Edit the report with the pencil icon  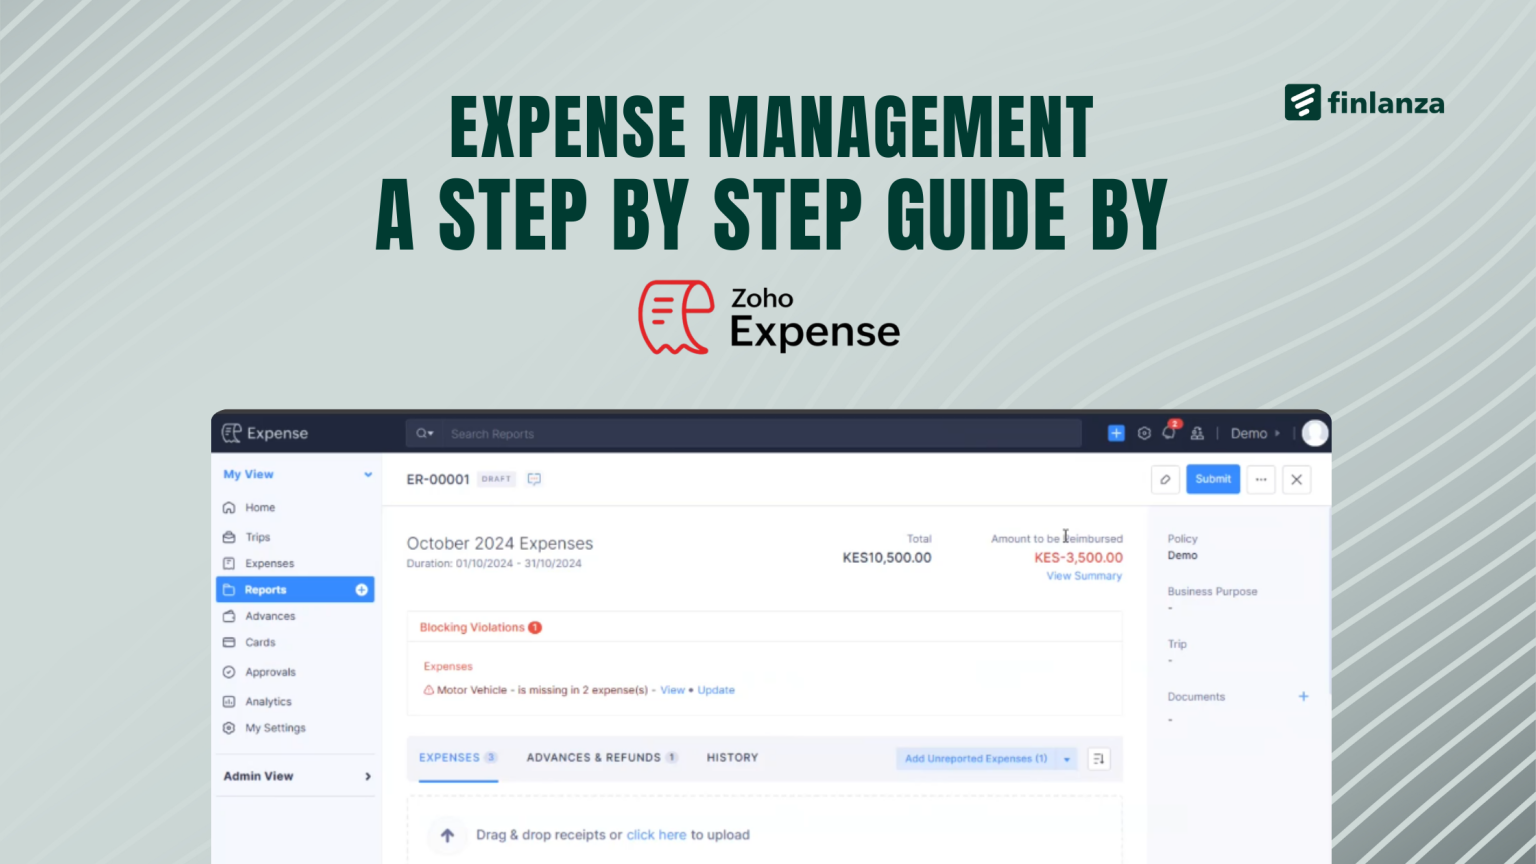pos(1165,479)
